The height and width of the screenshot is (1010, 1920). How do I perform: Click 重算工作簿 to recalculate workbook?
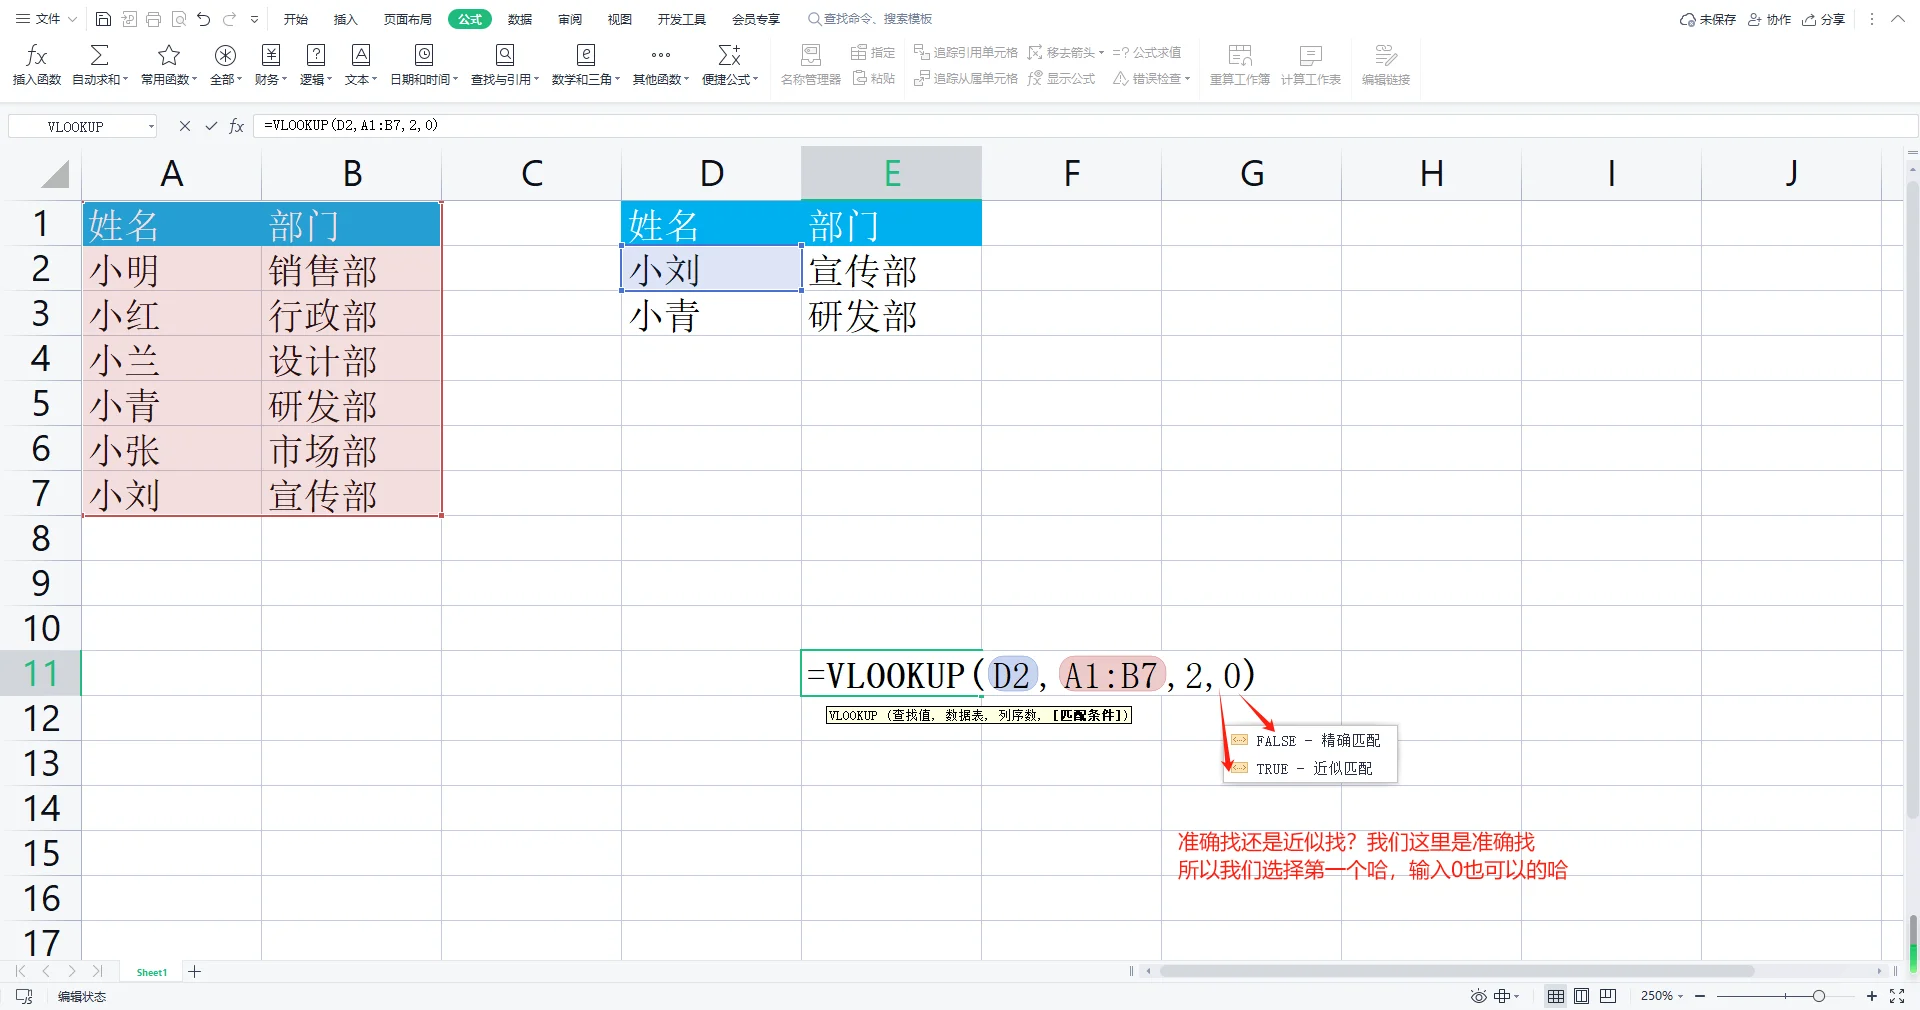tap(1239, 63)
